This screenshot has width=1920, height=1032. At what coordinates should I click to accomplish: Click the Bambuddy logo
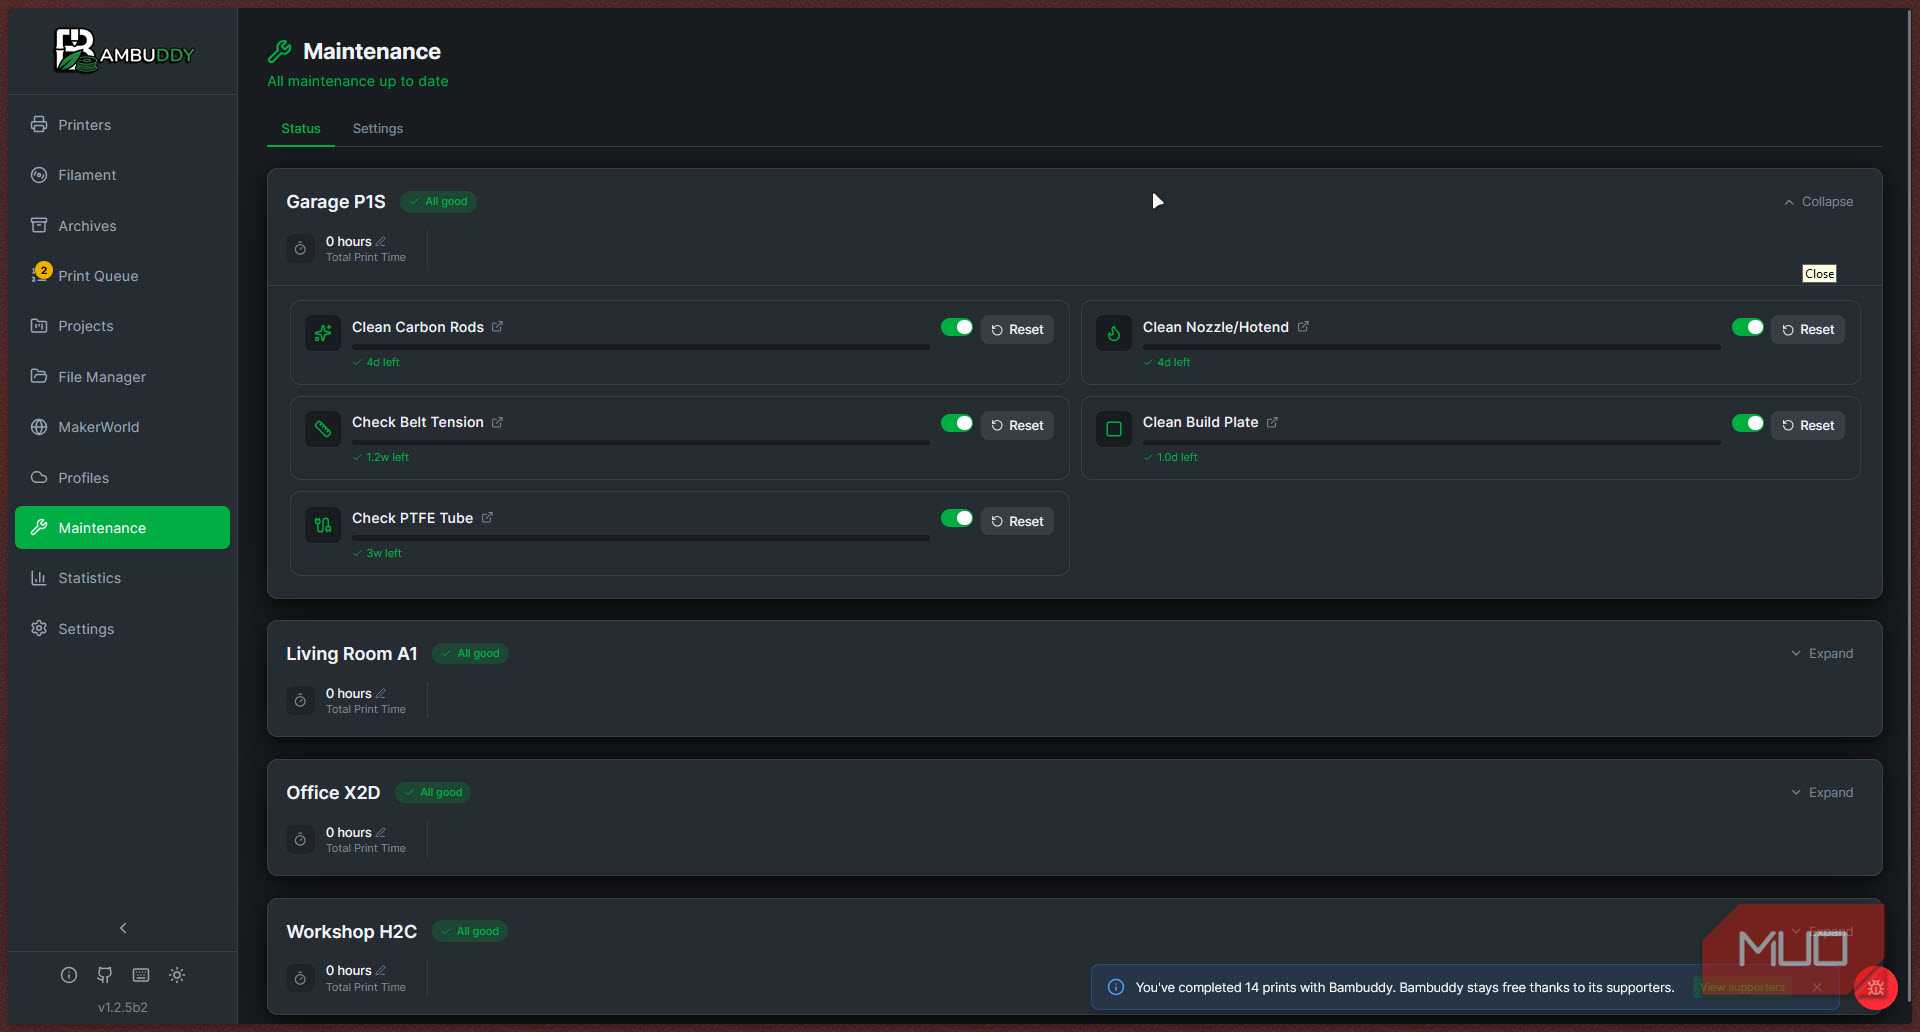click(124, 50)
